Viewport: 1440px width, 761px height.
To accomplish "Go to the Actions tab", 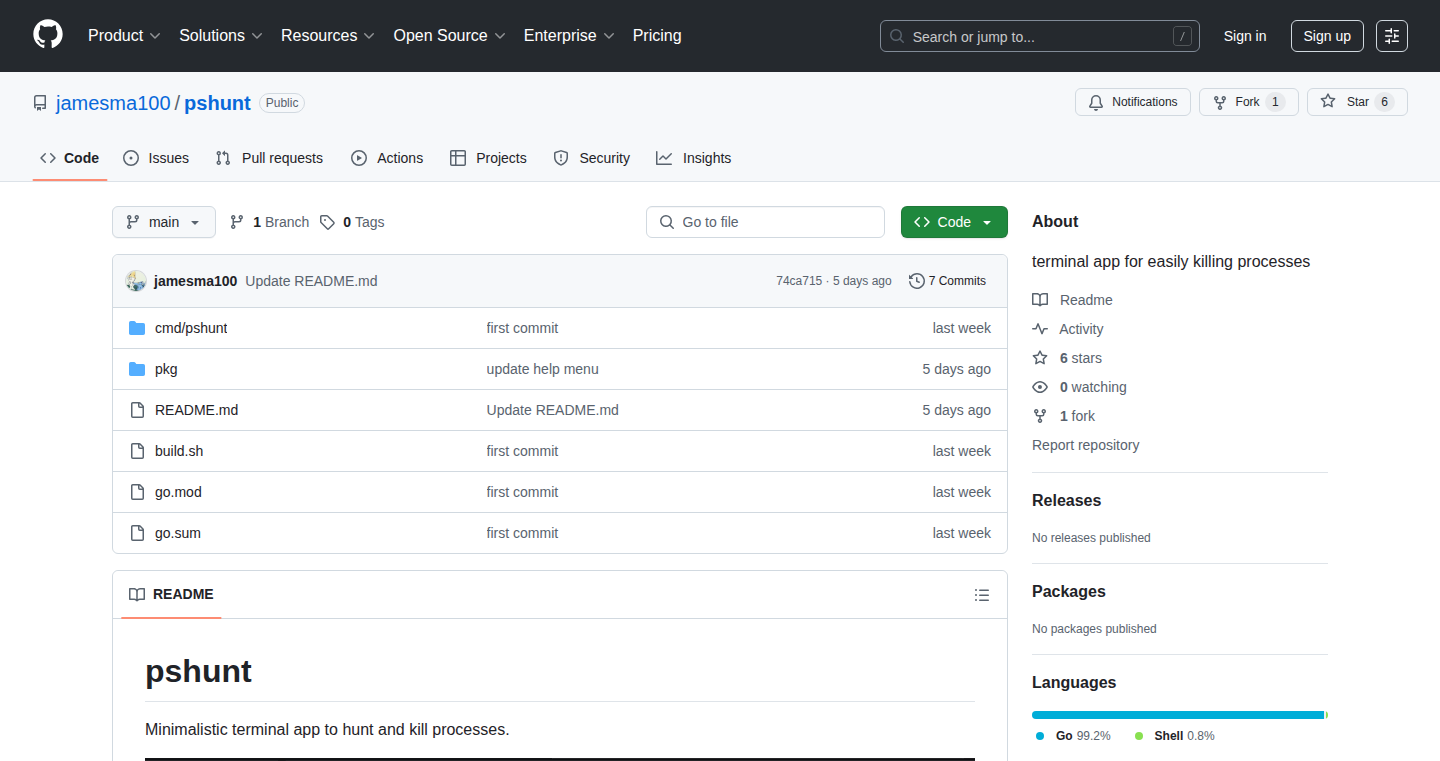I will click(387, 158).
